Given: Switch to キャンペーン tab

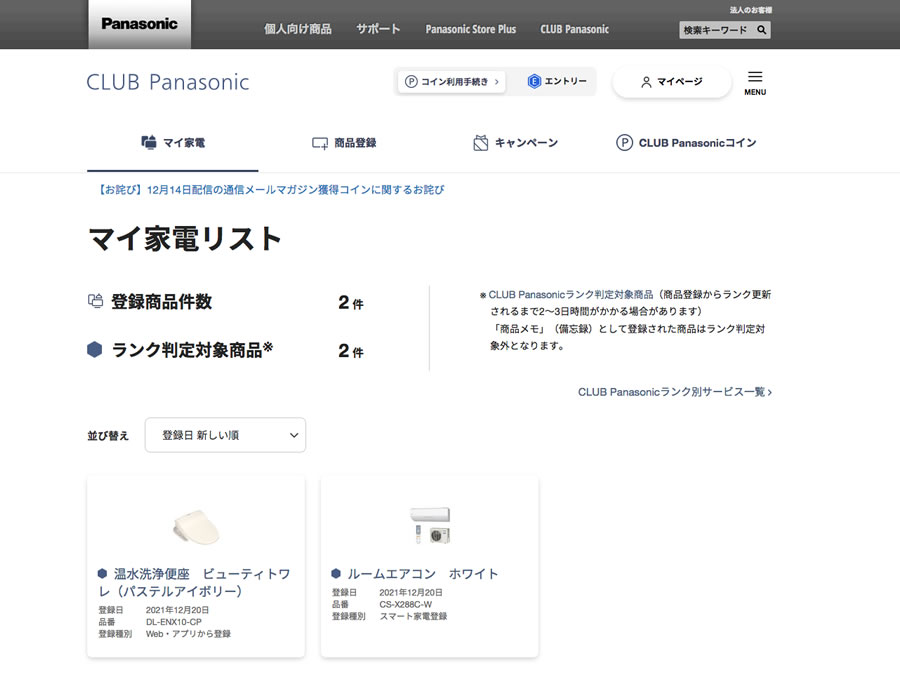Looking at the screenshot, I should (515, 143).
